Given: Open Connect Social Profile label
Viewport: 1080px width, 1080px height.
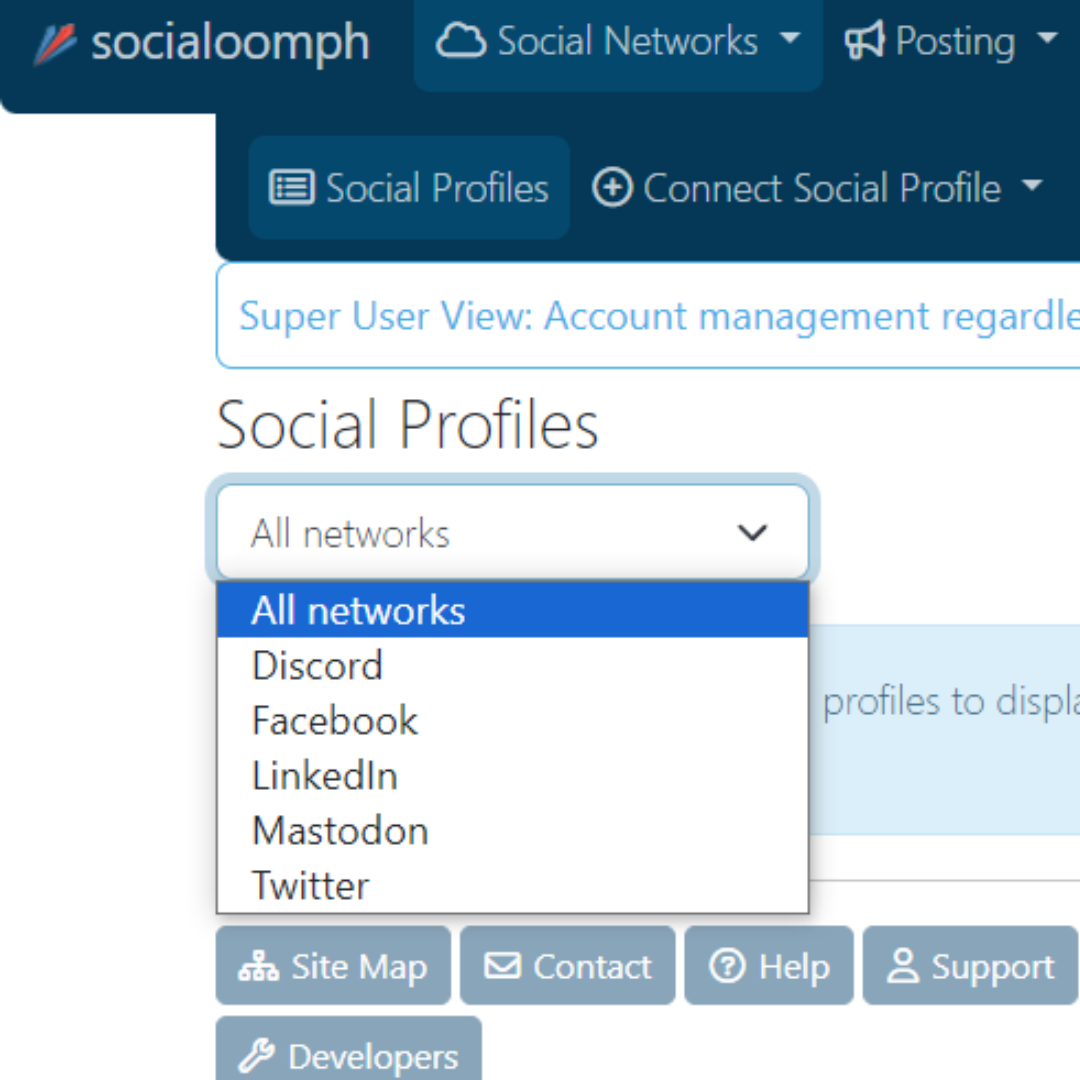Looking at the screenshot, I should (822, 188).
